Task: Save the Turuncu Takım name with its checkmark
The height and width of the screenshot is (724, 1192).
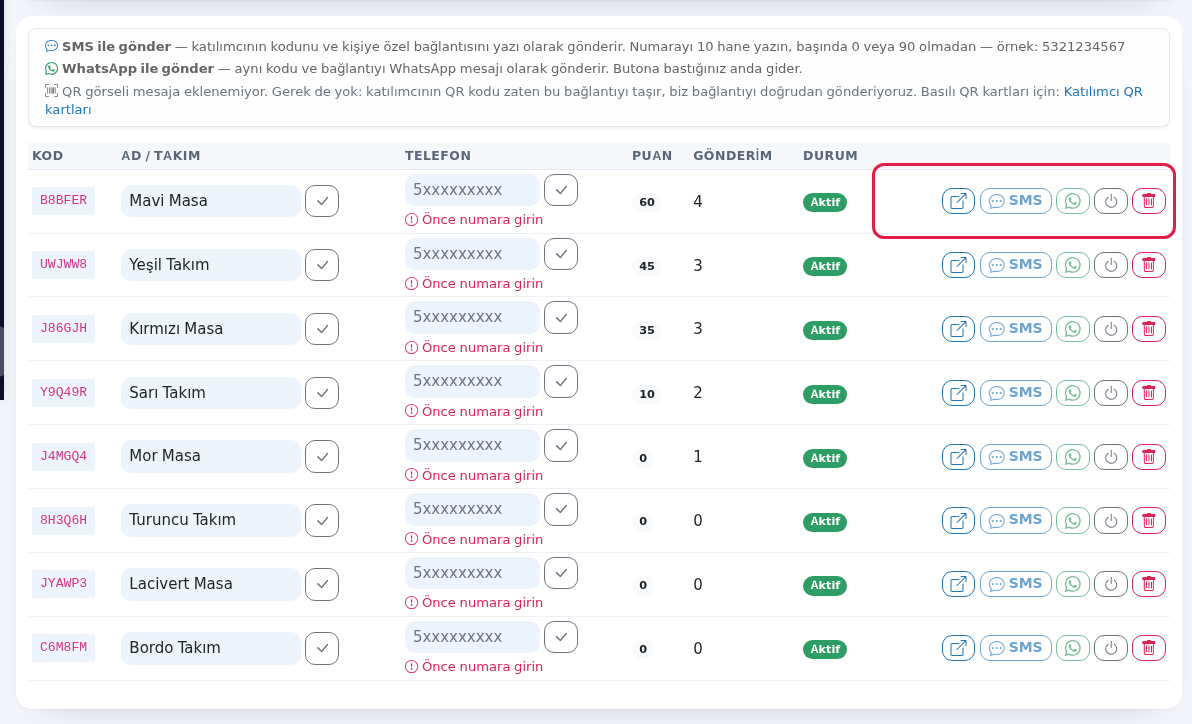Action: pyautogui.click(x=322, y=521)
